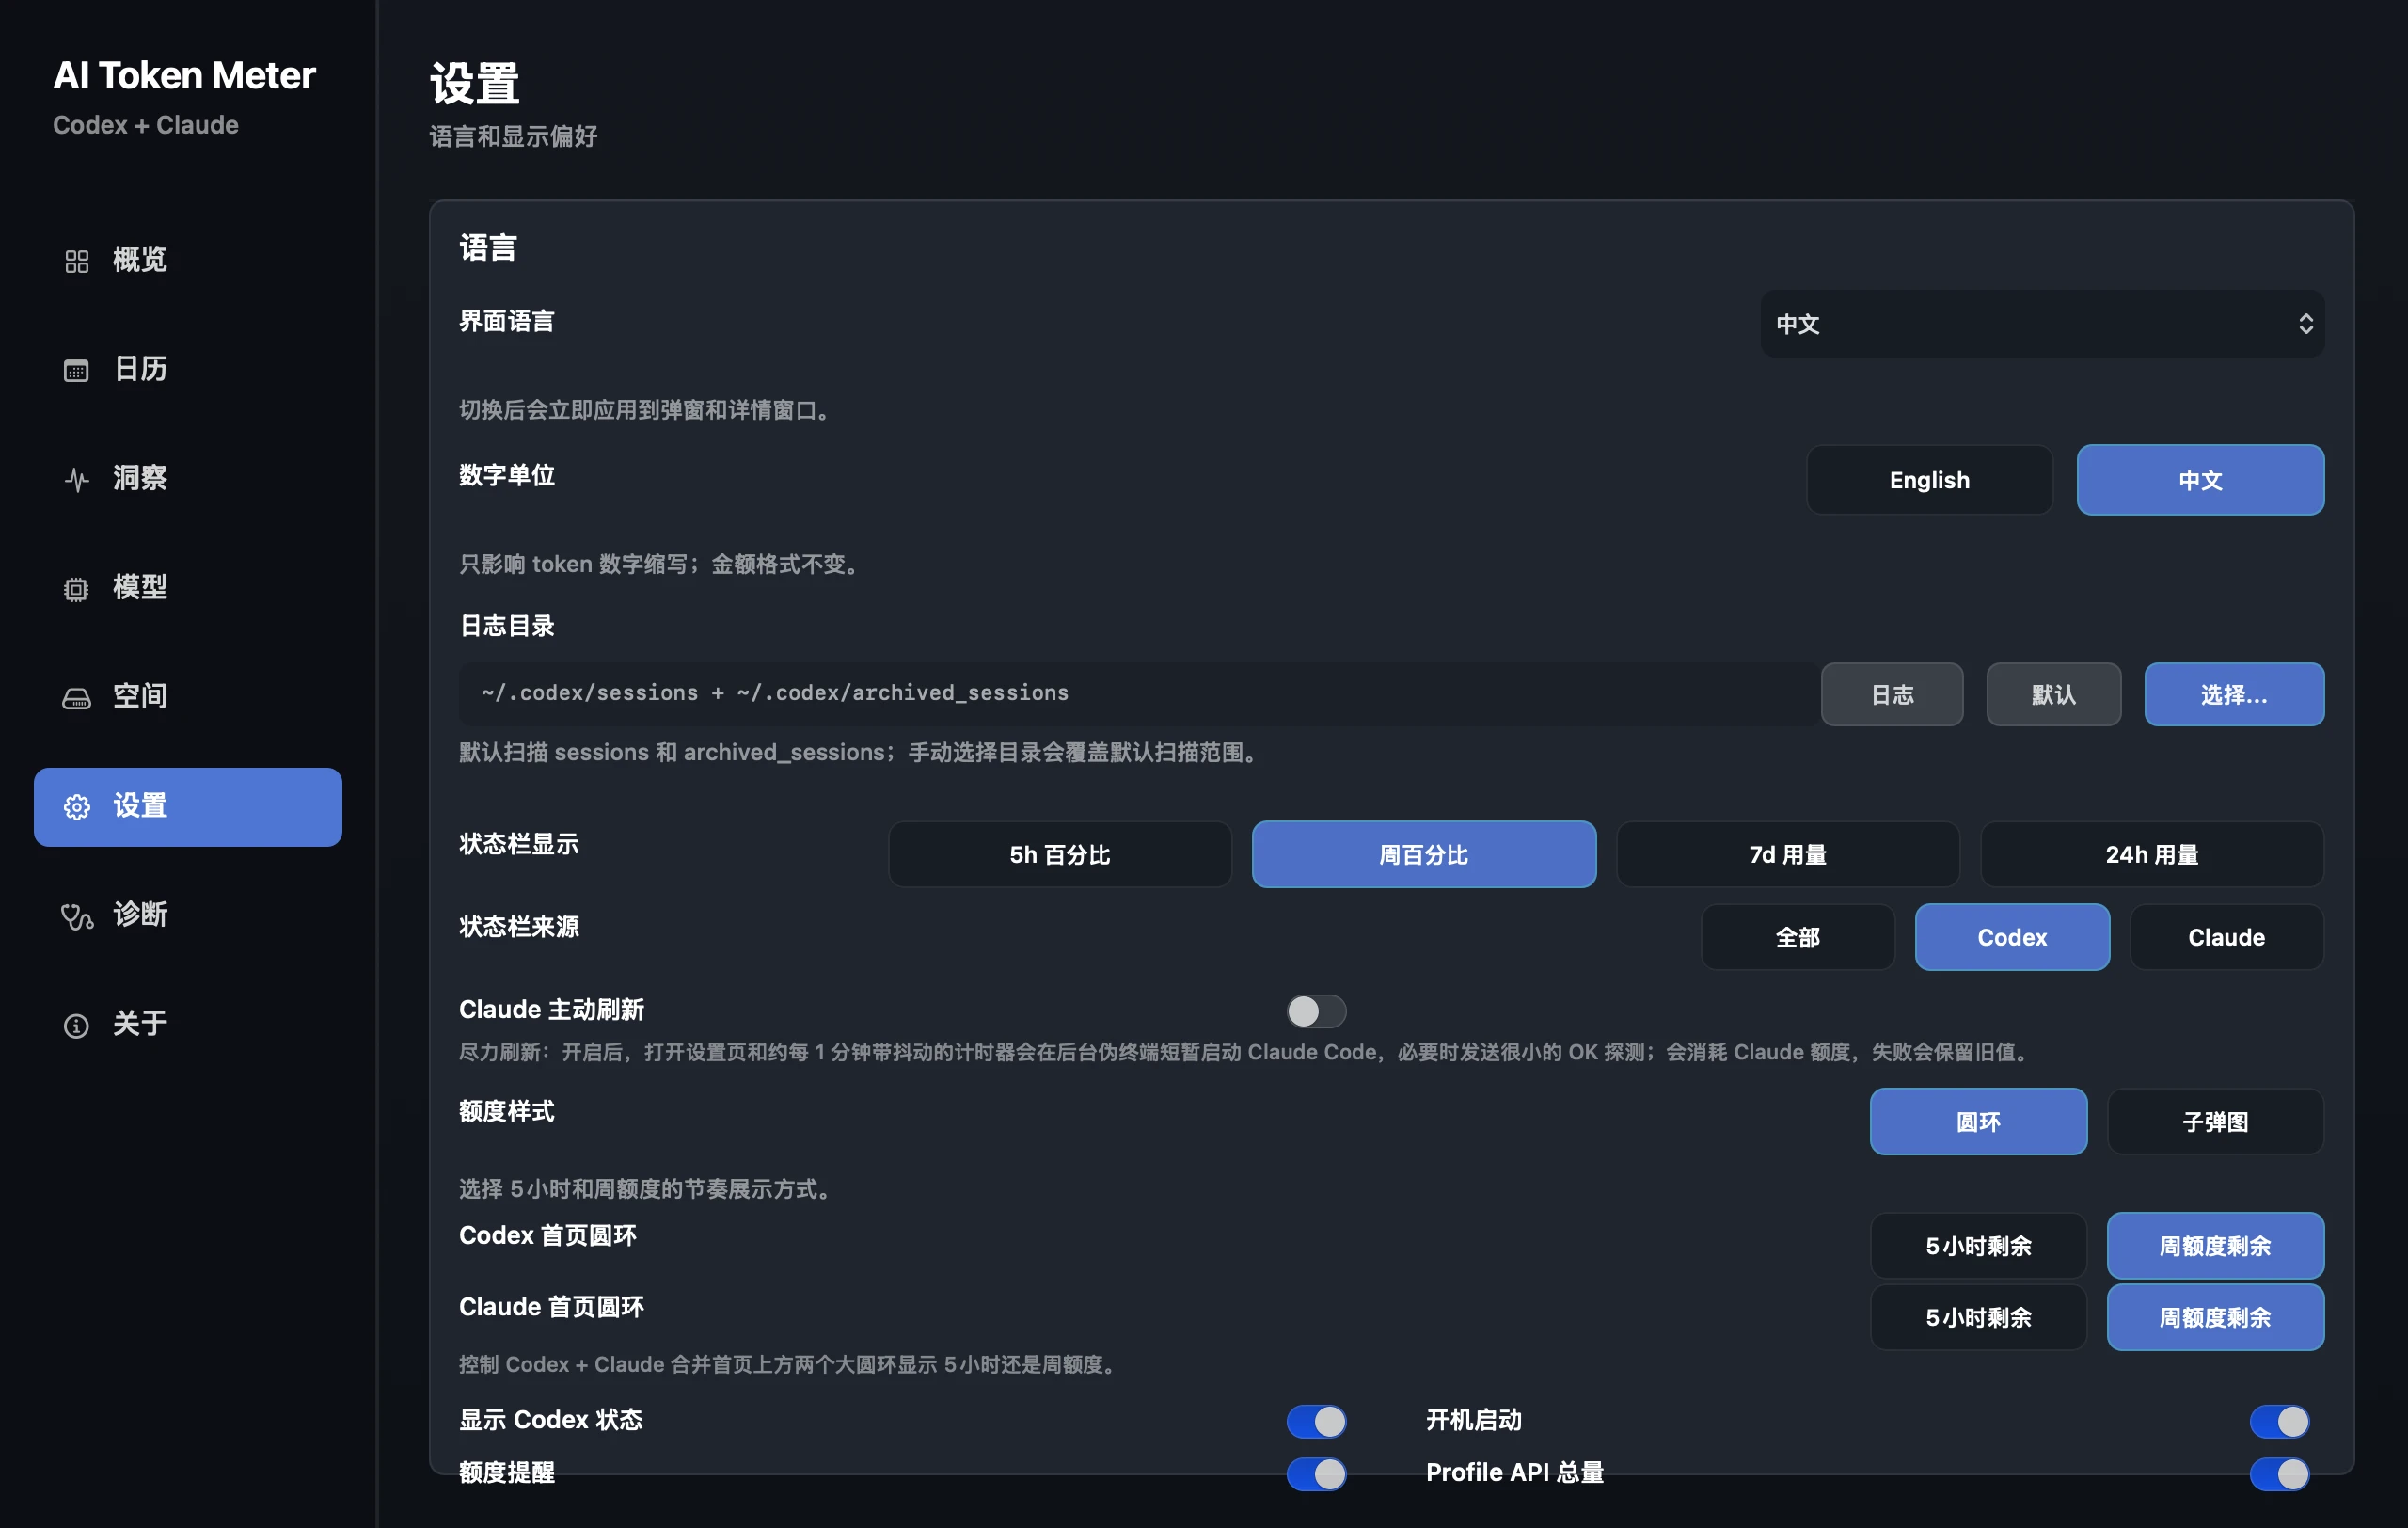Set 状态栏来源 to 全部
The height and width of the screenshot is (1528, 2408).
tap(1798, 937)
